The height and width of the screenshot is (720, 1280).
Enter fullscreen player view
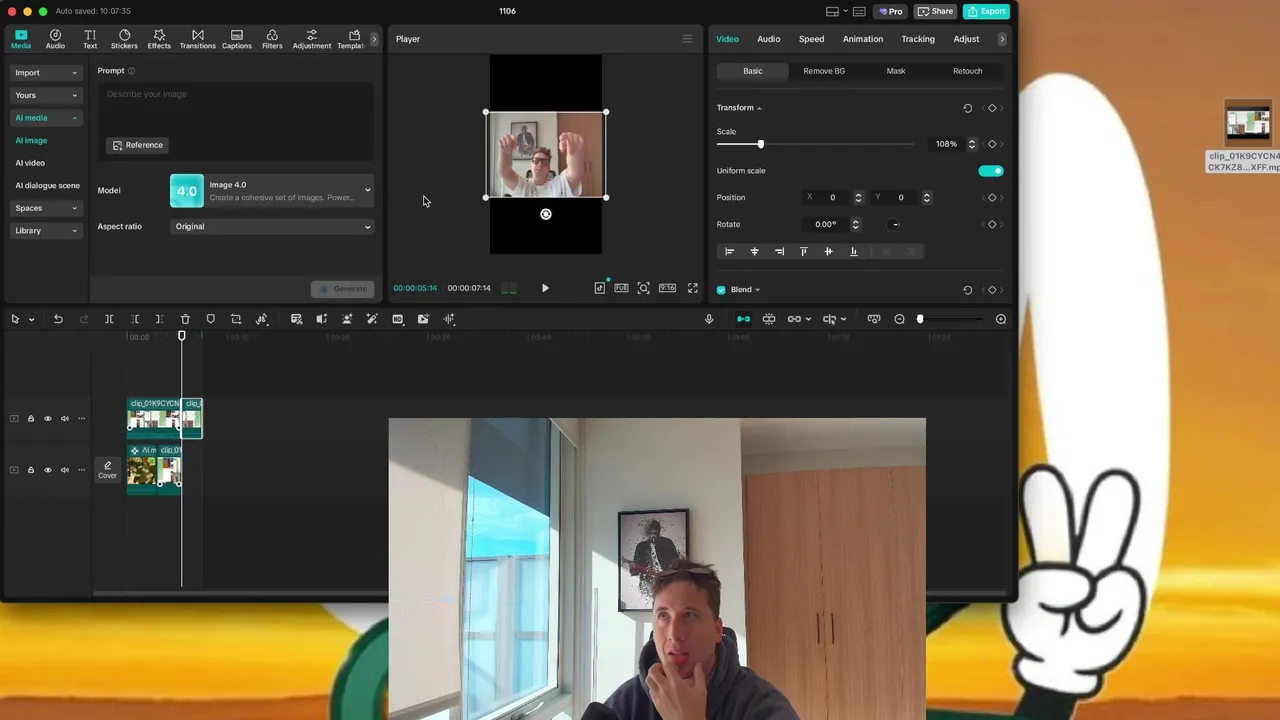(x=692, y=288)
